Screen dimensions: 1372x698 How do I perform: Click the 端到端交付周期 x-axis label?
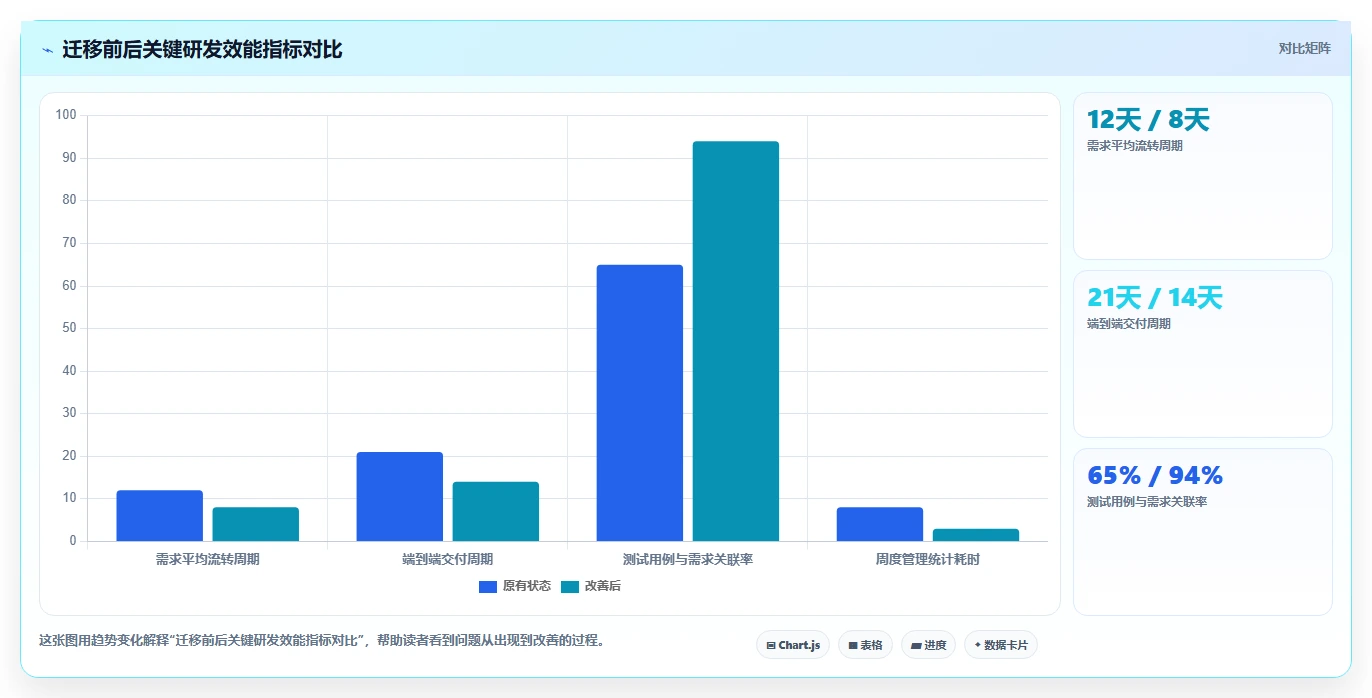click(448, 560)
